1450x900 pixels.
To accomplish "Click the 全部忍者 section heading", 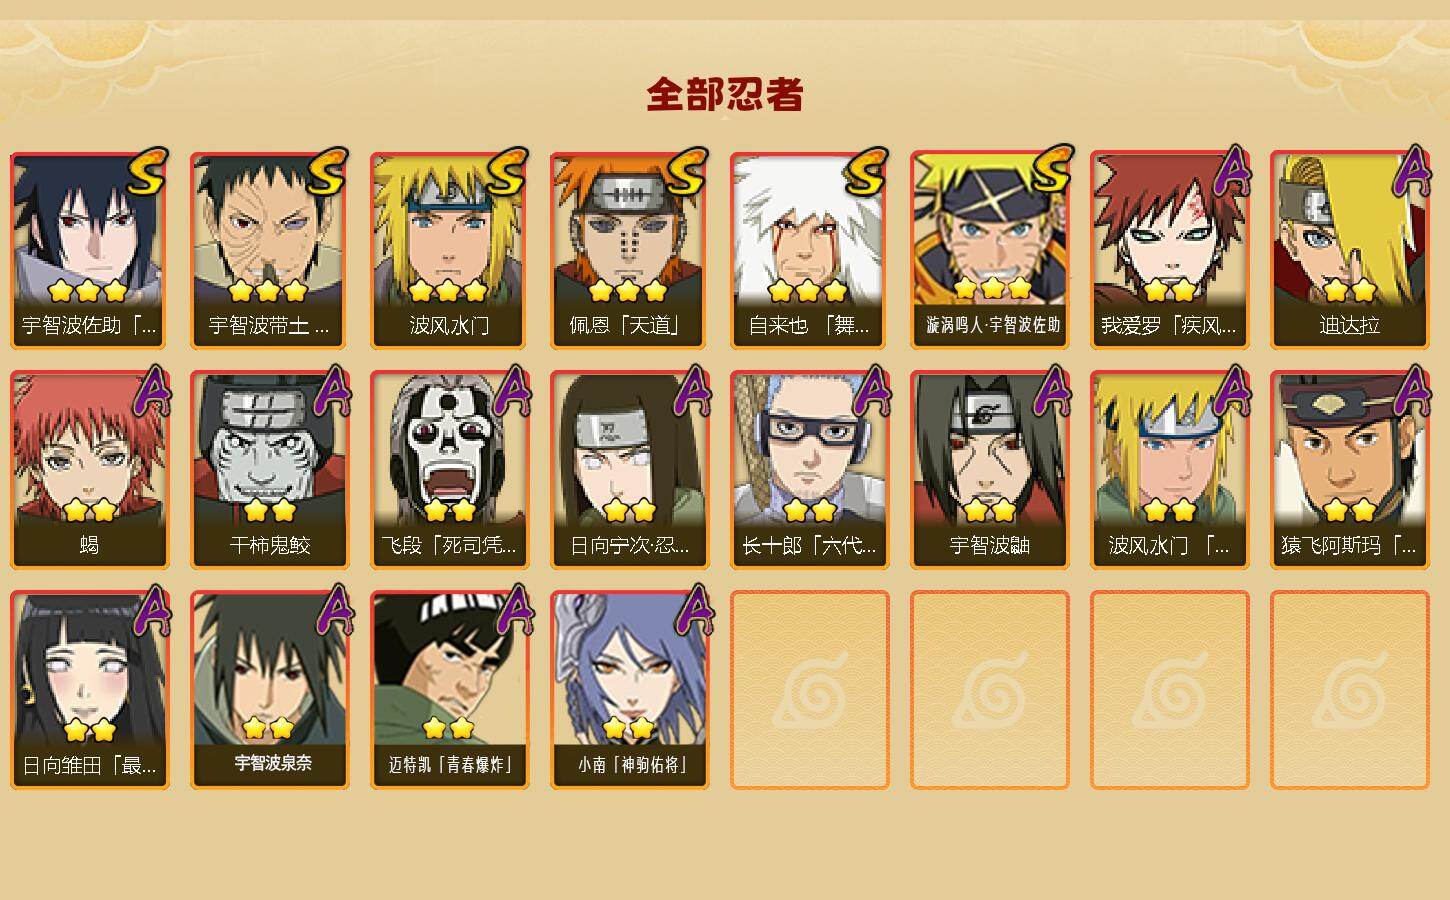I will [725, 94].
